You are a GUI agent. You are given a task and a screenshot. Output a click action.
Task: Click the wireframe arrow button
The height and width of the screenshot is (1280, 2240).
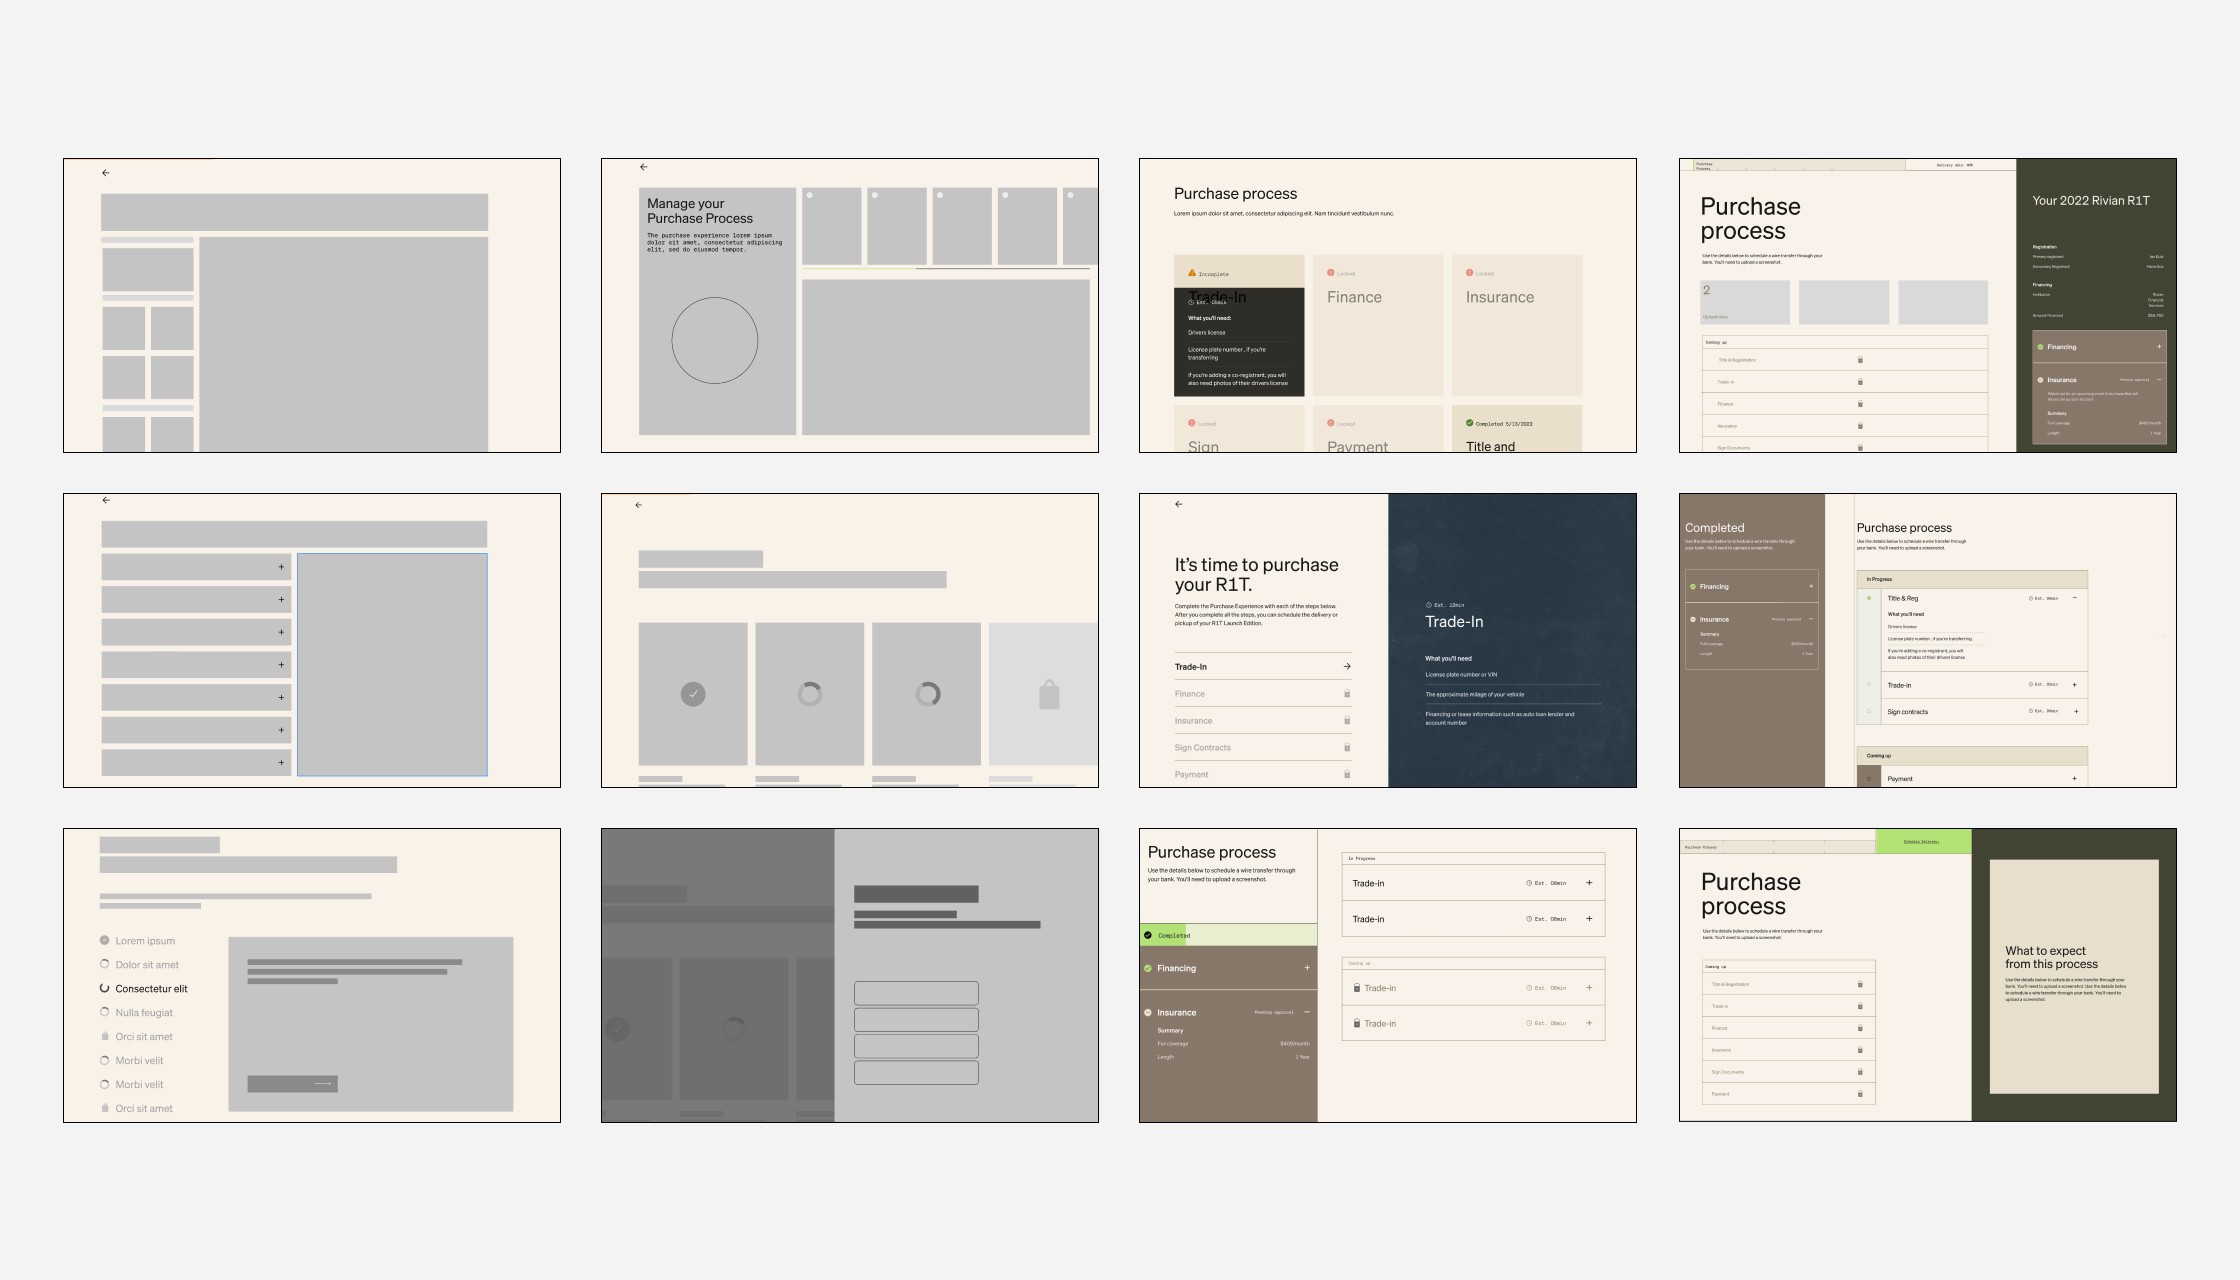(292, 1083)
